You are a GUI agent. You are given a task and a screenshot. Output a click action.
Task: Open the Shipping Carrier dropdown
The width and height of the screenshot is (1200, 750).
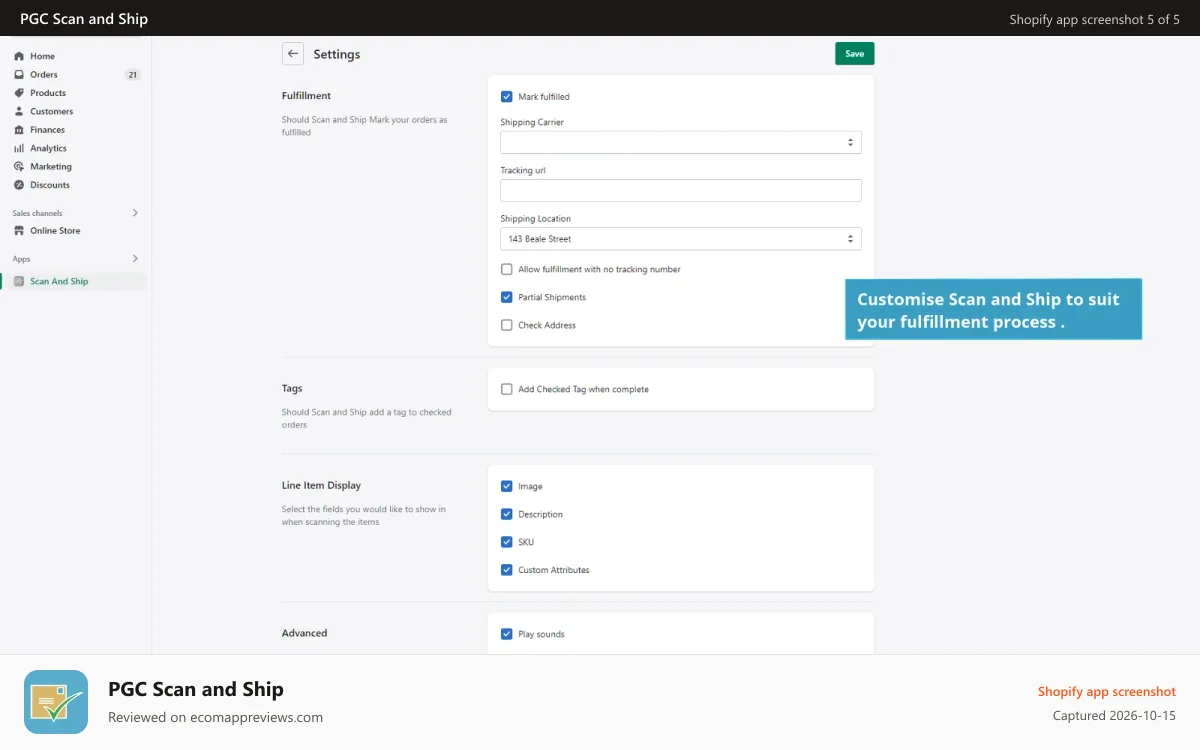pyautogui.click(x=681, y=143)
